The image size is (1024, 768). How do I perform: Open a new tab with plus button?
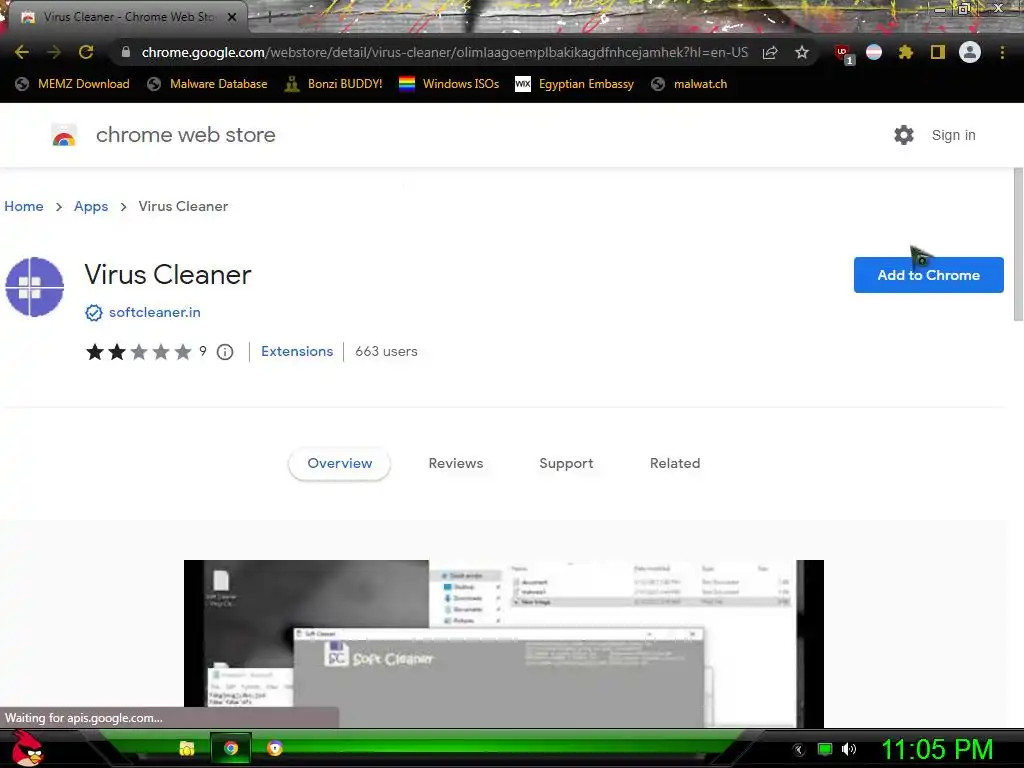269,17
